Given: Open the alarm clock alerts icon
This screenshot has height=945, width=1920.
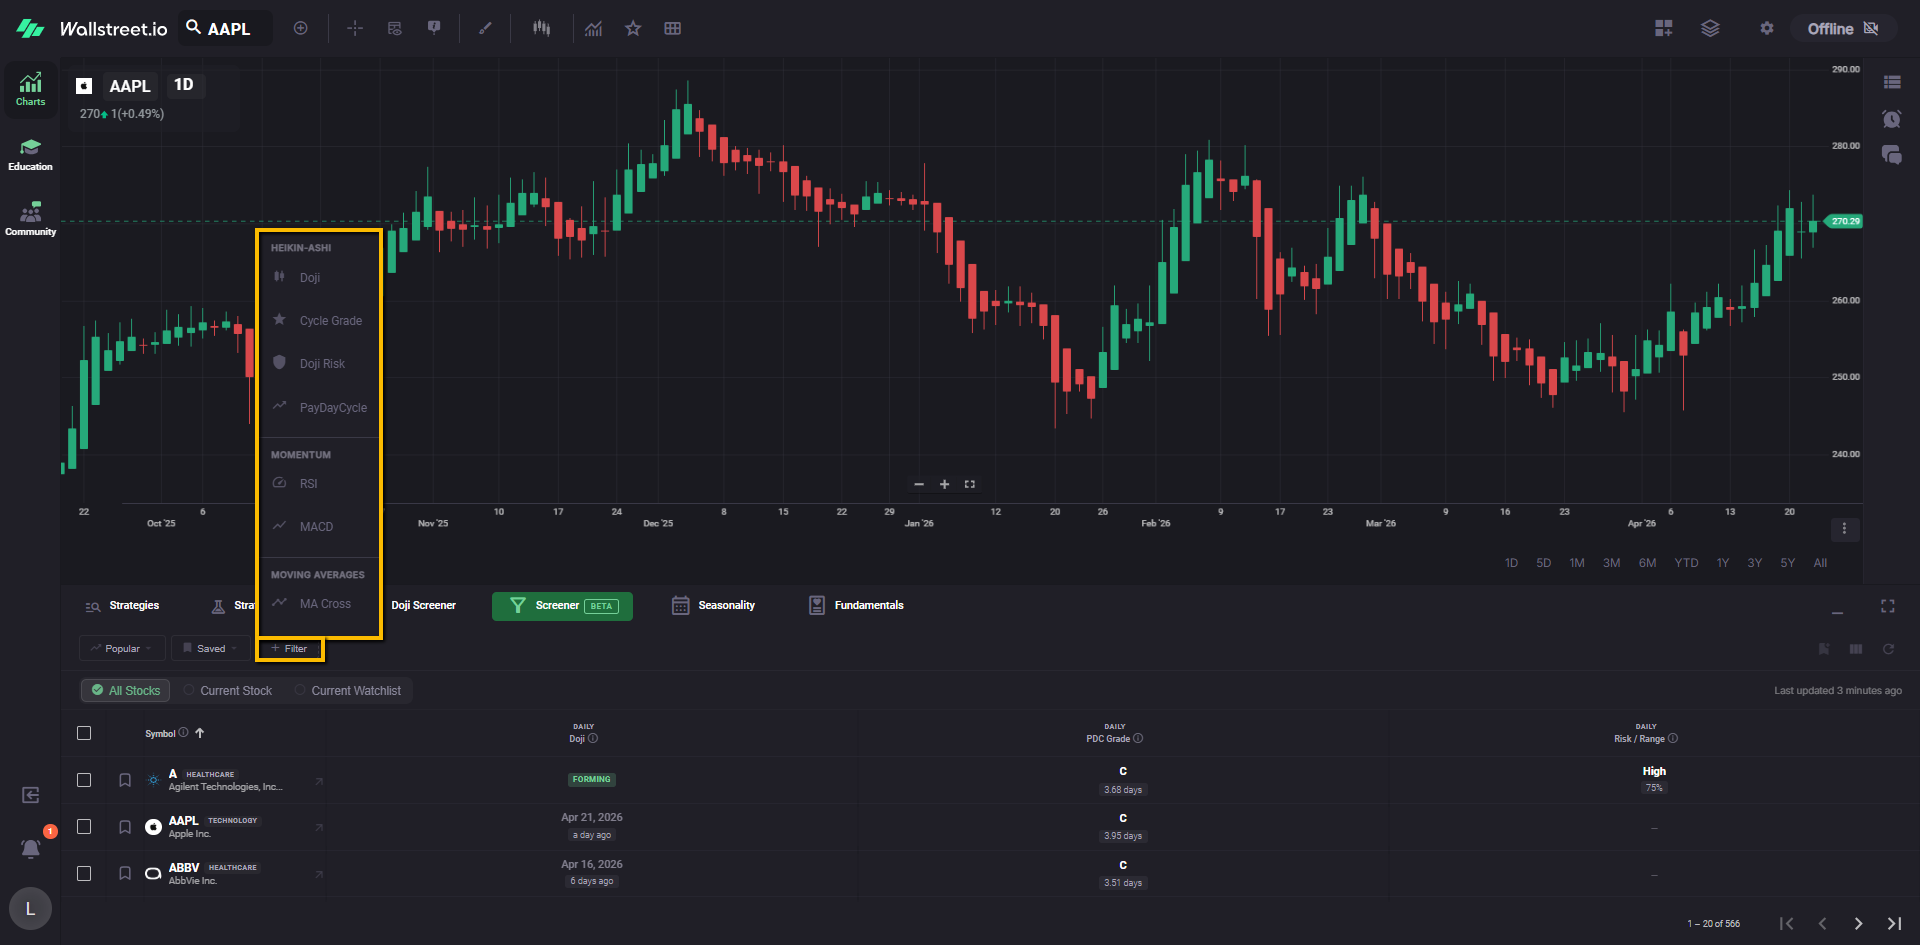Looking at the screenshot, I should (x=1891, y=119).
